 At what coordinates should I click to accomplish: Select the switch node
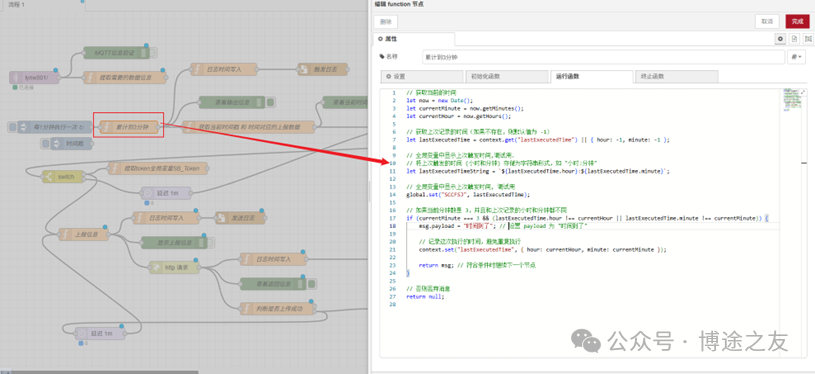click(x=62, y=177)
